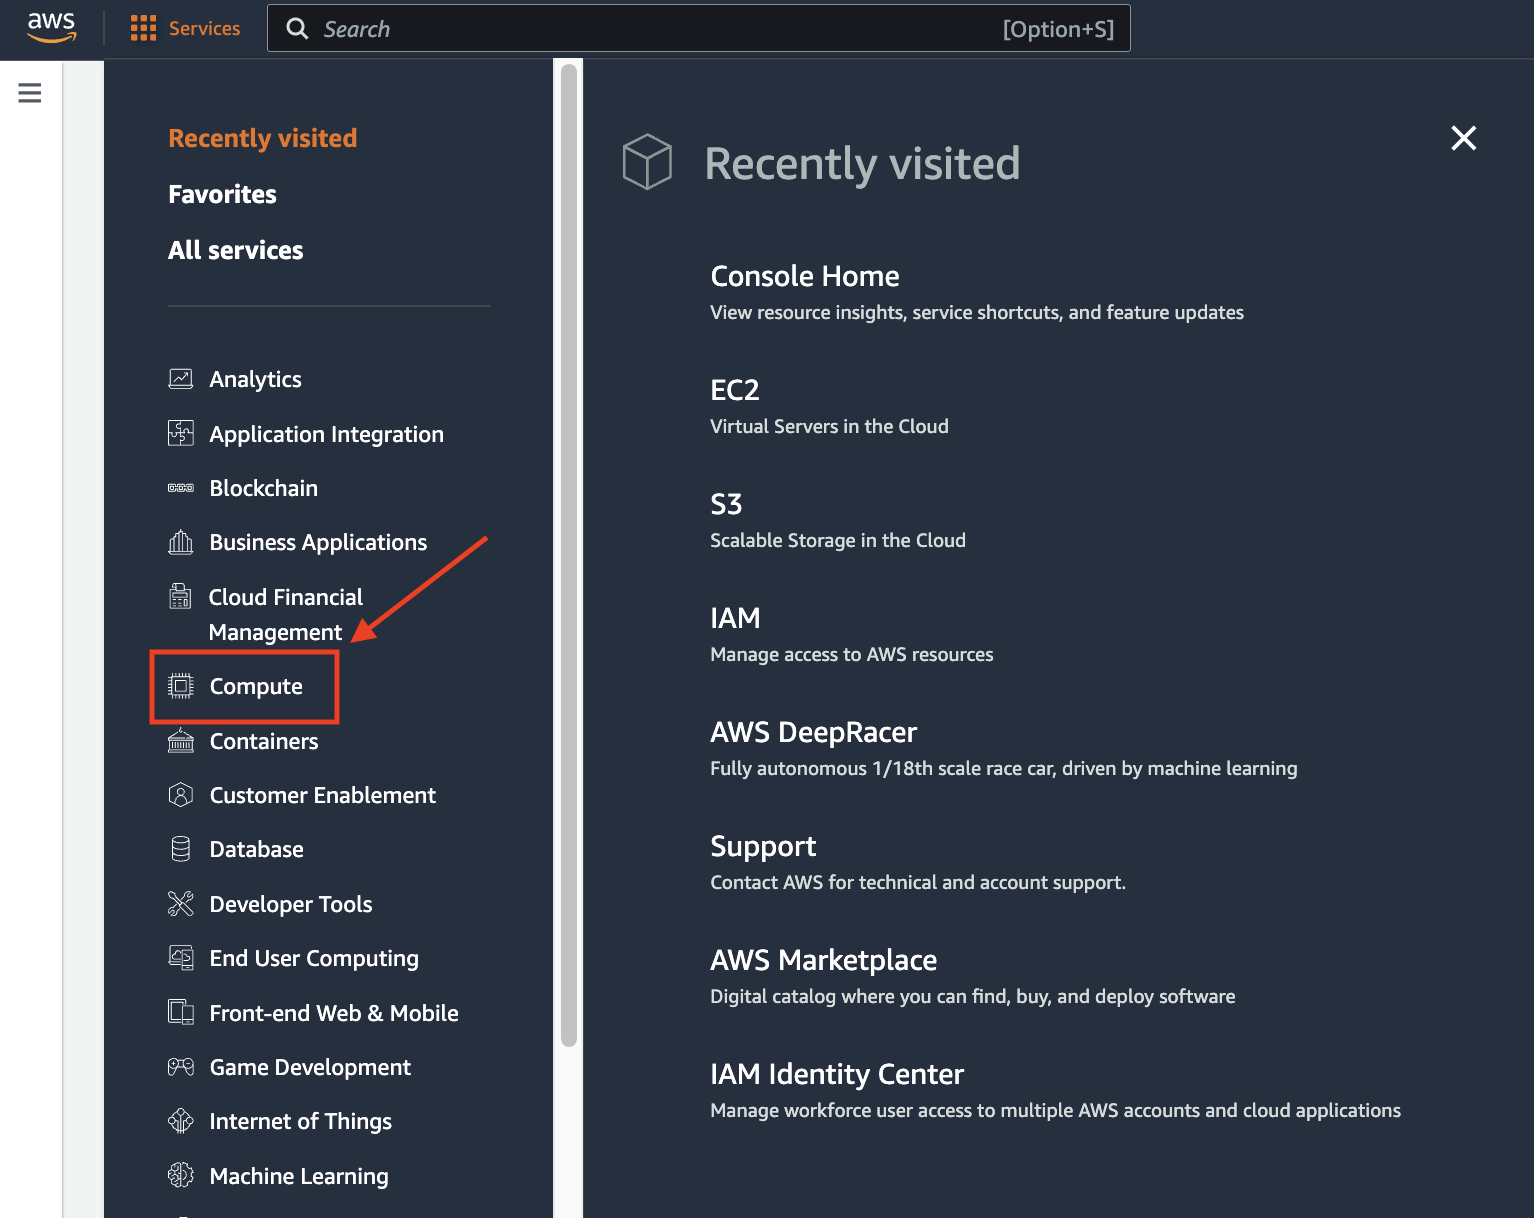
Task: Expand the Containers category
Action: pyautogui.click(x=264, y=741)
